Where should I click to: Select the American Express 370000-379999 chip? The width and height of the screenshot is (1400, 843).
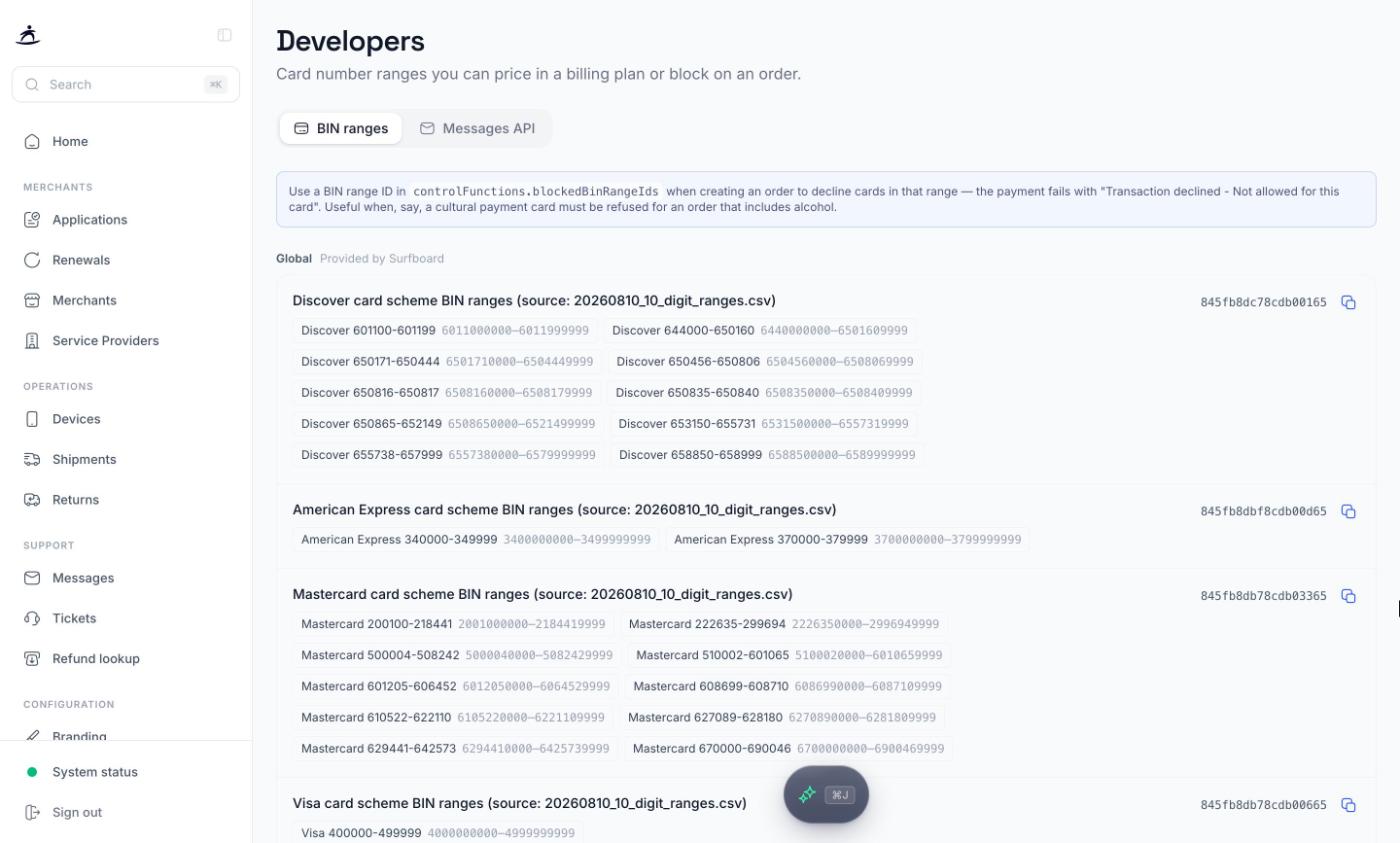847,539
